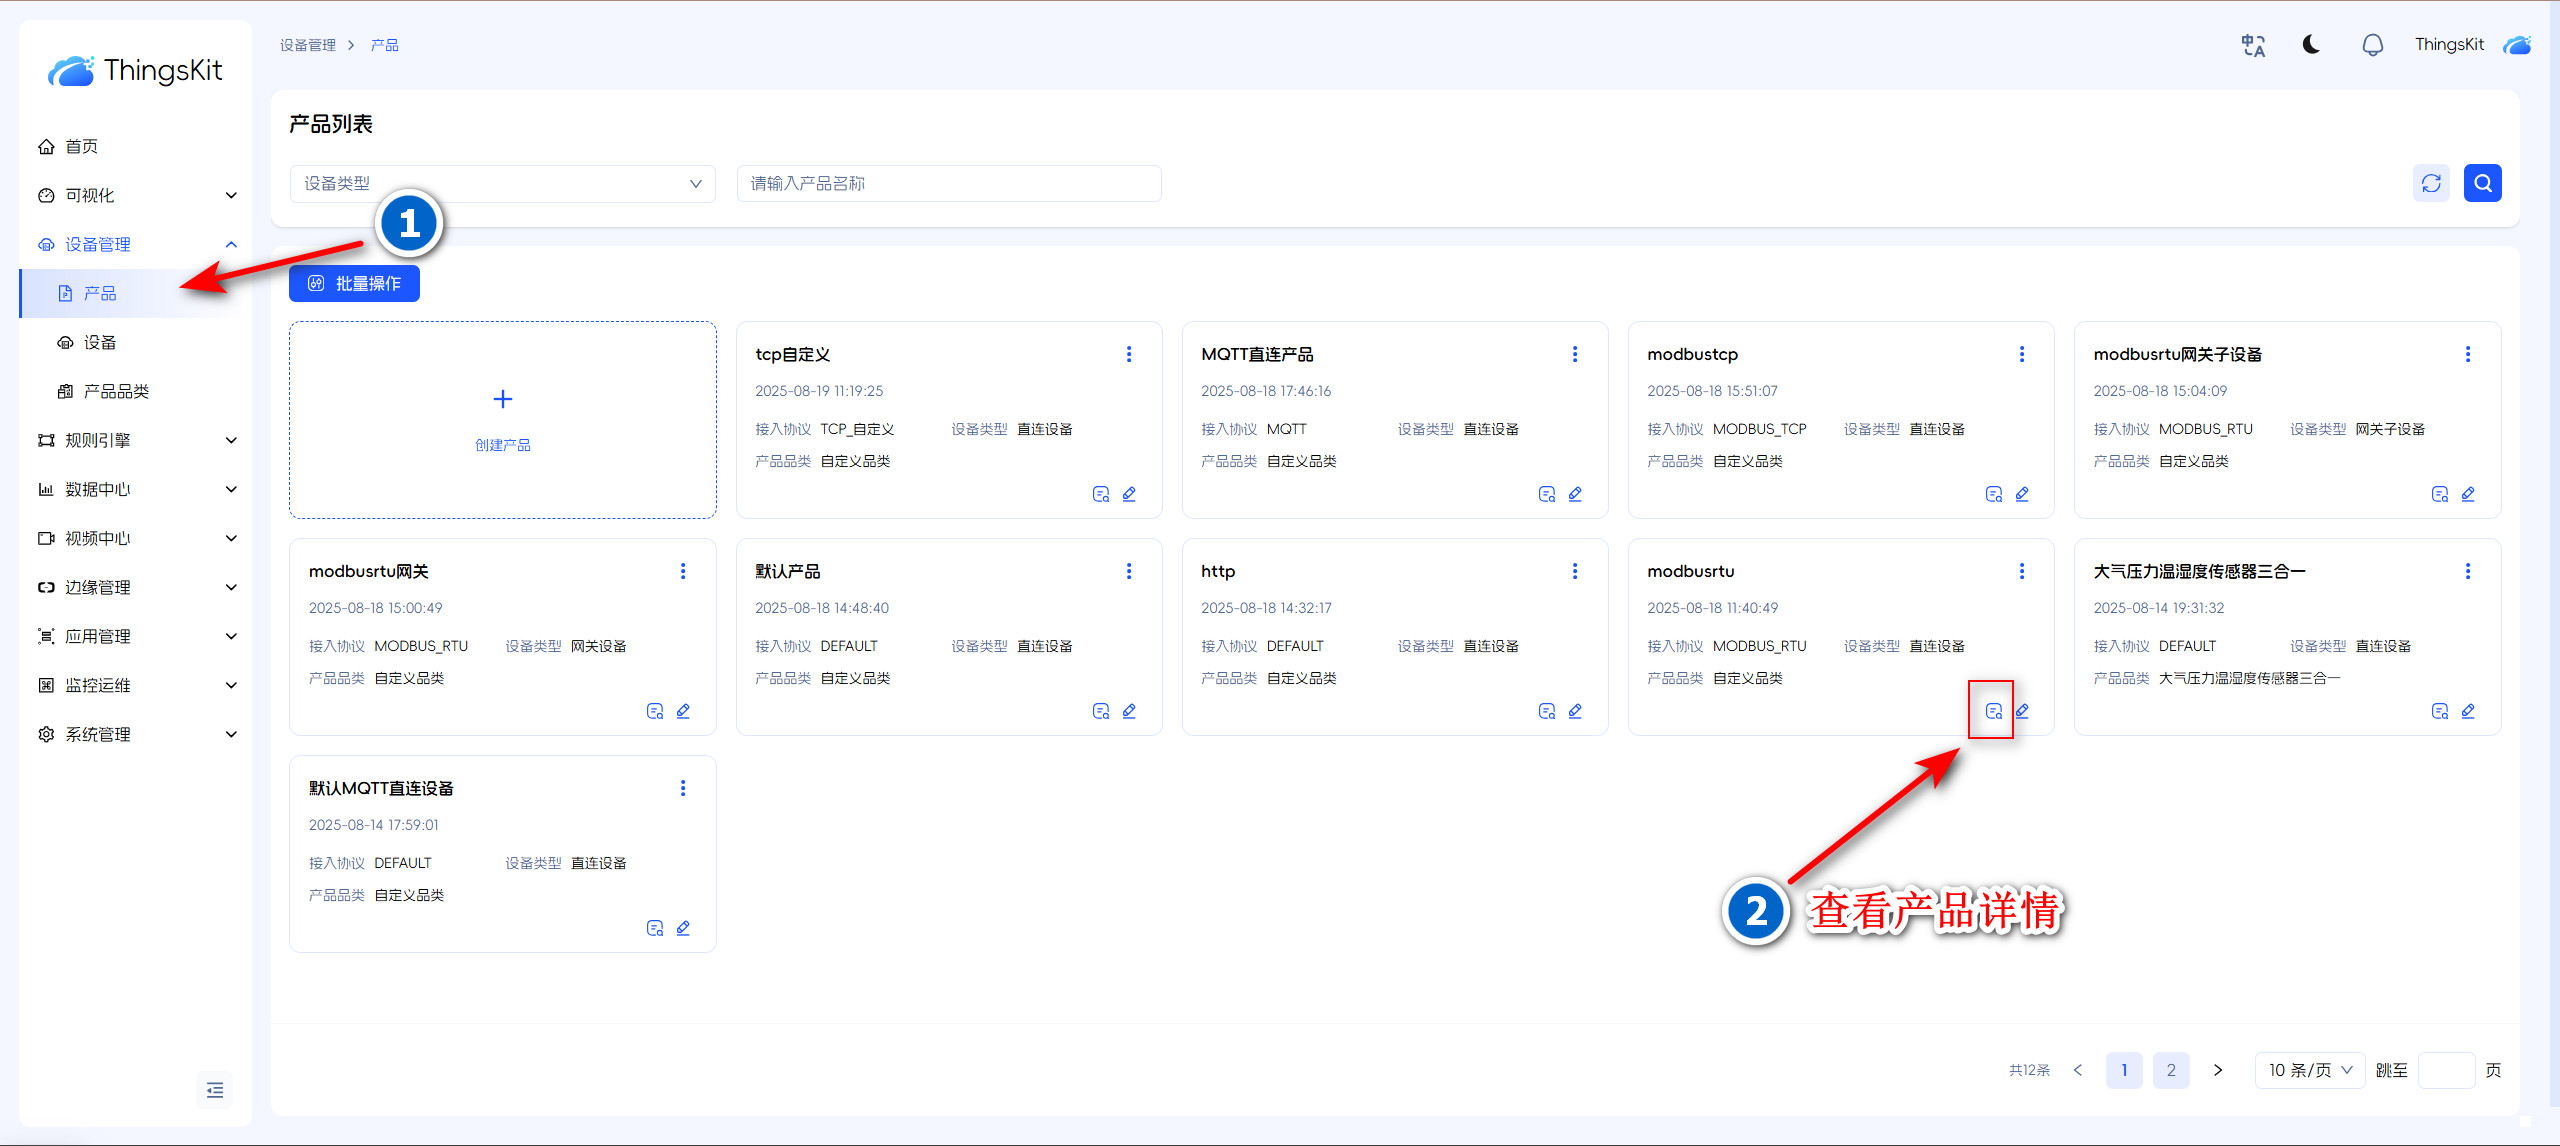This screenshot has height=1146, width=2560.
Task: Click edit pencil icon on tcp自定义 card
Action: tap(1129, 494)
